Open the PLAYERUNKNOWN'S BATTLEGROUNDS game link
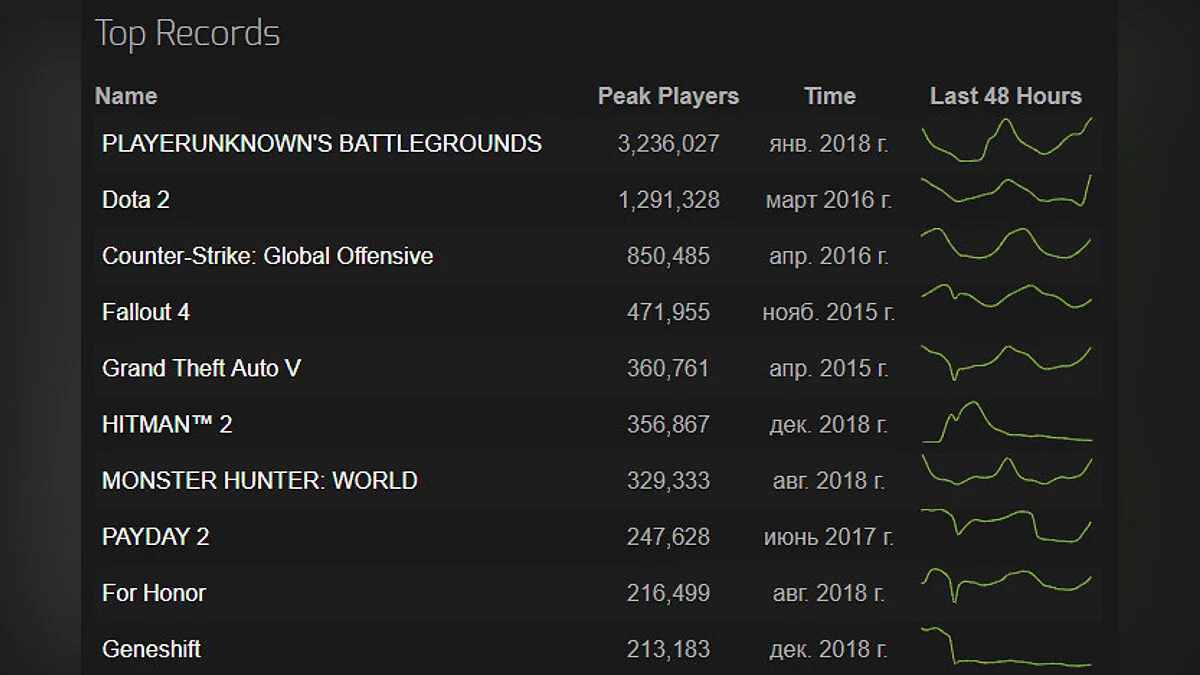 pyautogui.click(x=321, y=143)
